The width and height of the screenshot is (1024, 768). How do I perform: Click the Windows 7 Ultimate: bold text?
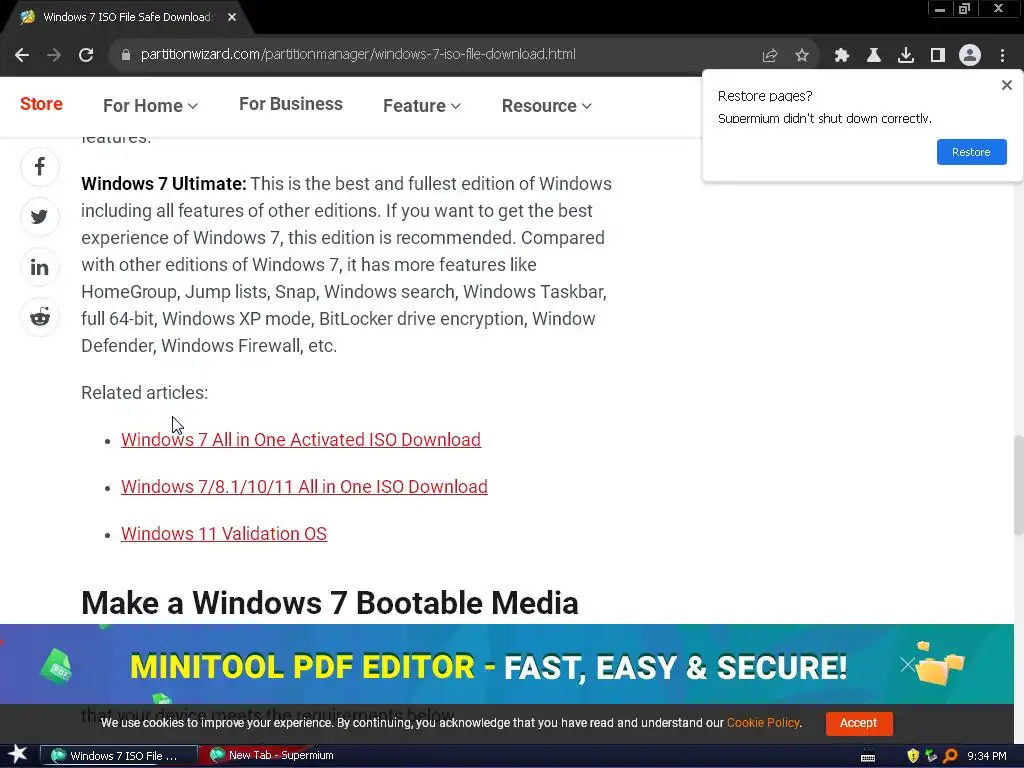(x=164, y=184)
